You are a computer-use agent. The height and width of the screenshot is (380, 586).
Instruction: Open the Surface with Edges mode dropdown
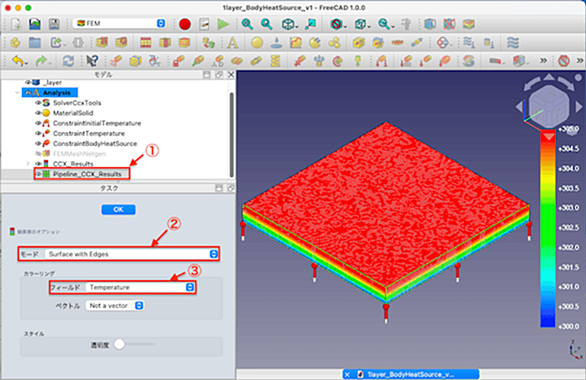[132, 254]
